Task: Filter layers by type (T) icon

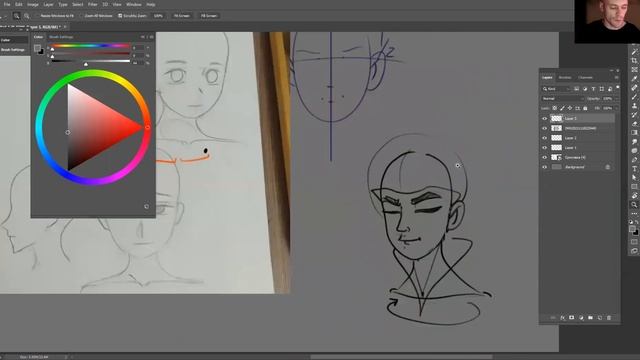Action: pyautogui.click(x=593, y=89)
